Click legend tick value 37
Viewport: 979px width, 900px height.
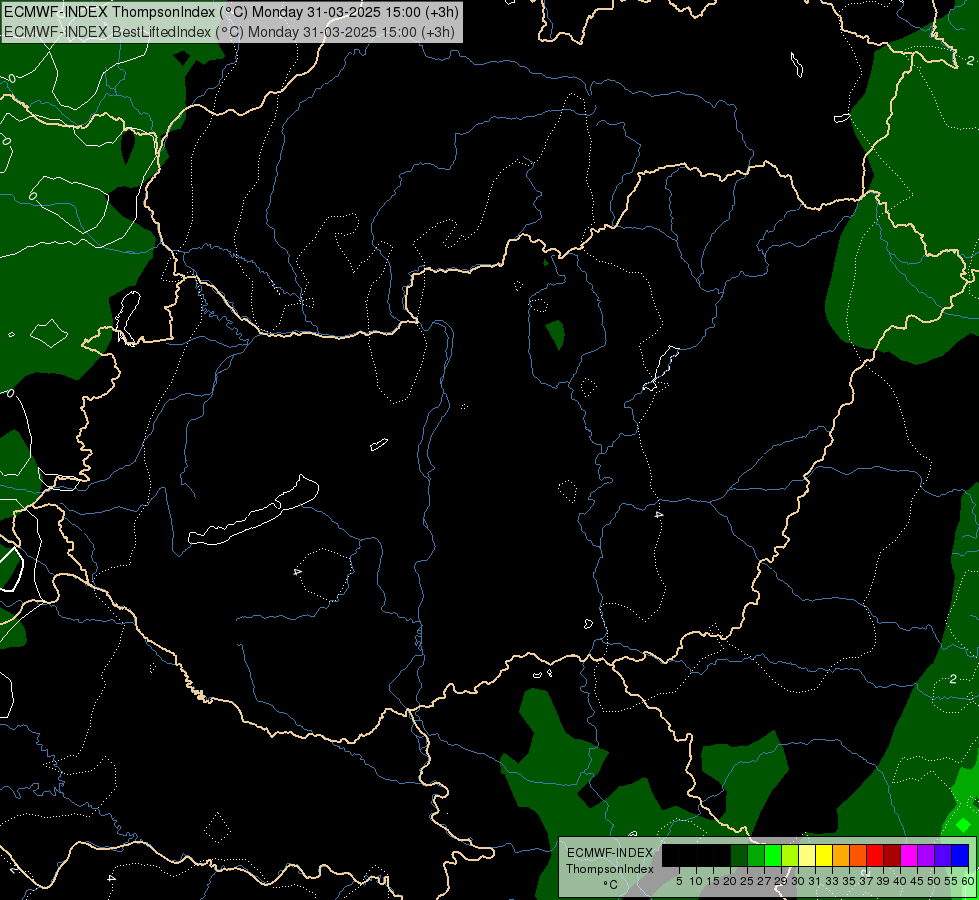click(865, 881)
